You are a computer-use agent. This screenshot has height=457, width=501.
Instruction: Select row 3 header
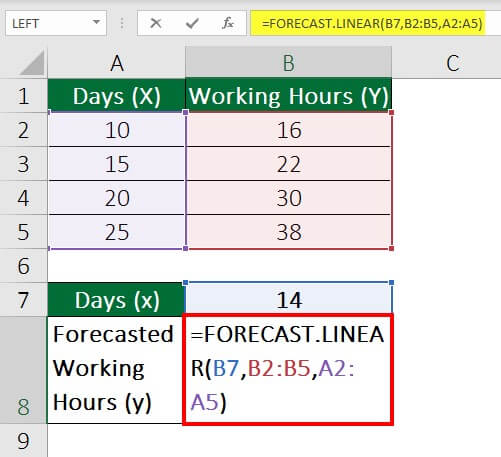[x=23, y=164]
